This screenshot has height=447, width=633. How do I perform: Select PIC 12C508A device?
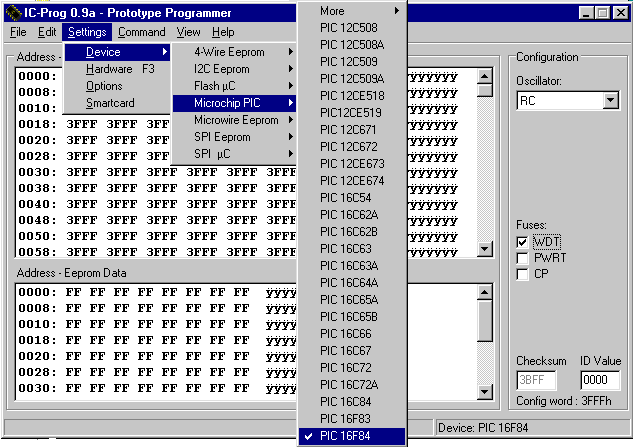(352, 45)
